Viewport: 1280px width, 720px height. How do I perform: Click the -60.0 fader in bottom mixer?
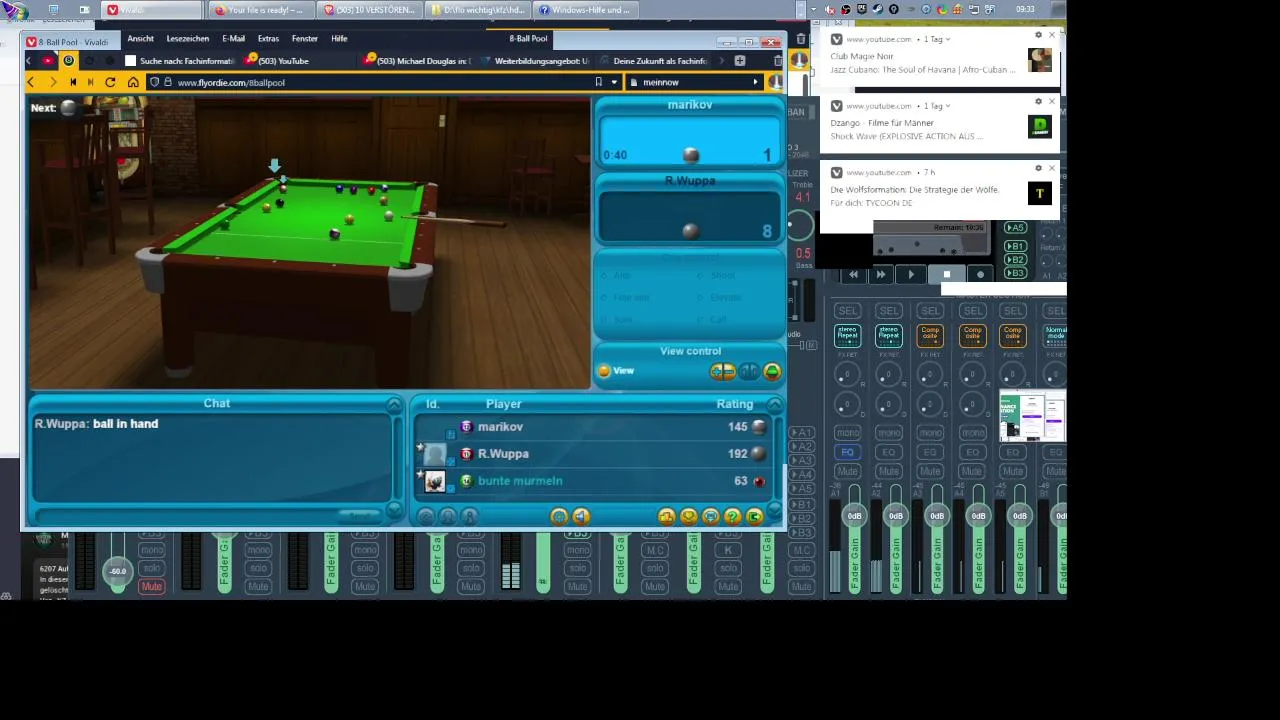pos(118,571)
